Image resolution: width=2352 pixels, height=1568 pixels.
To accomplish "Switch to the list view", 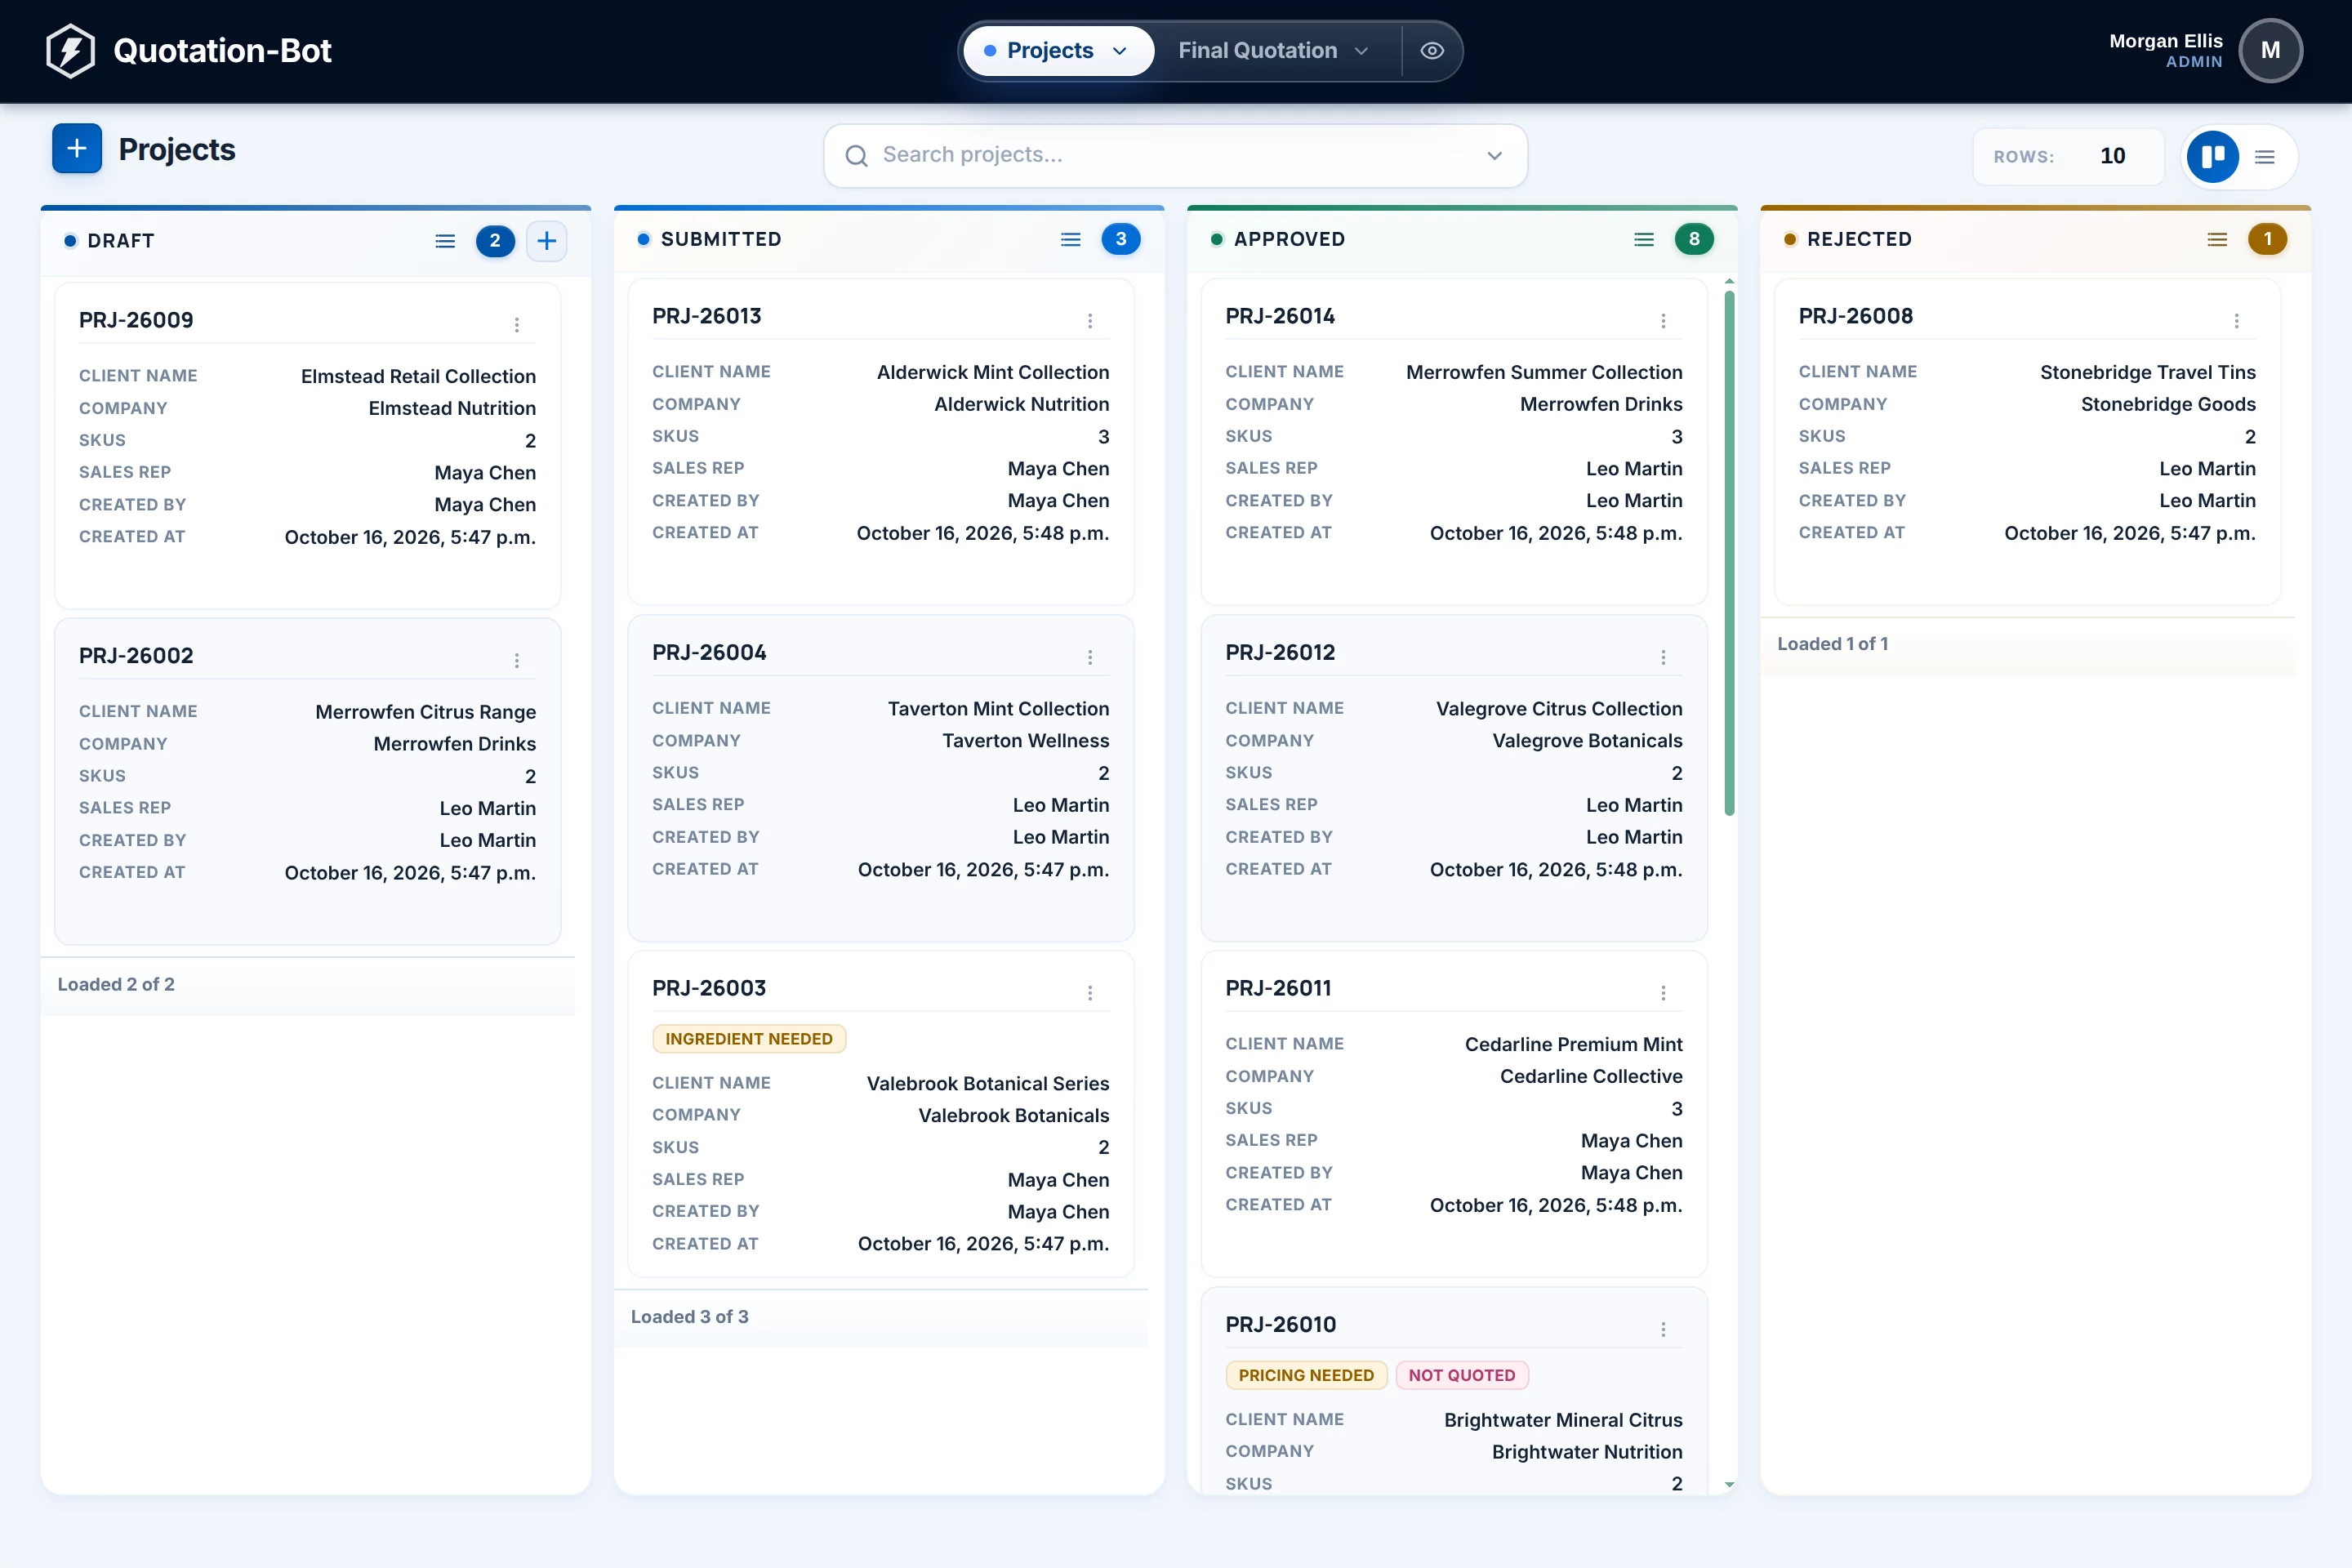I will click(x=2265, y=156).
